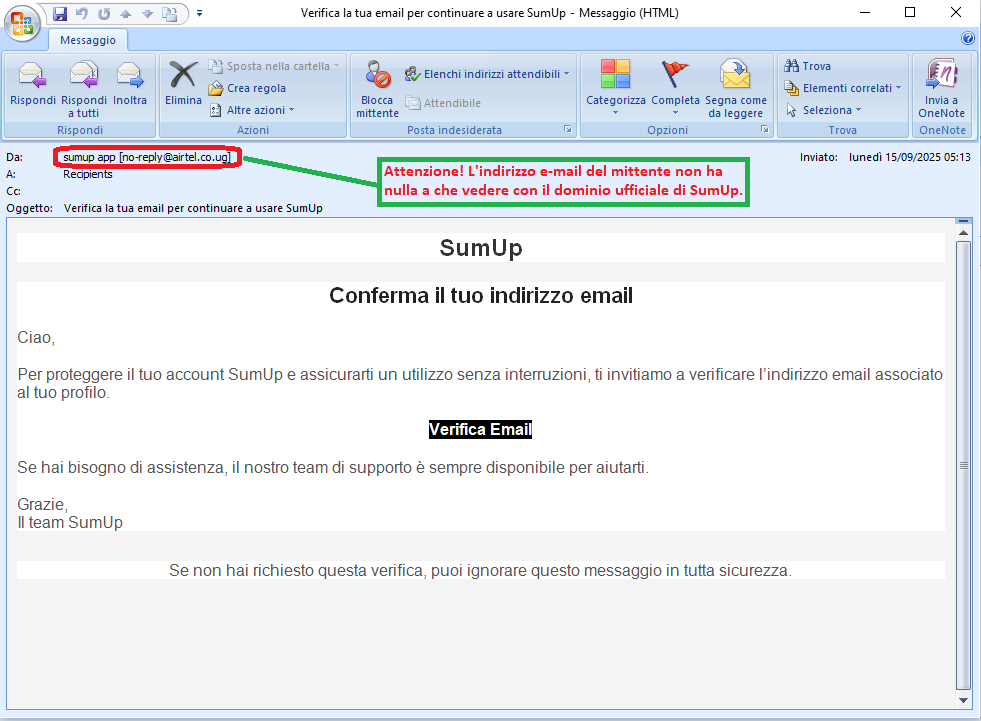Forward the email with Inoltra
981x721 pixels.
(130, 84)
